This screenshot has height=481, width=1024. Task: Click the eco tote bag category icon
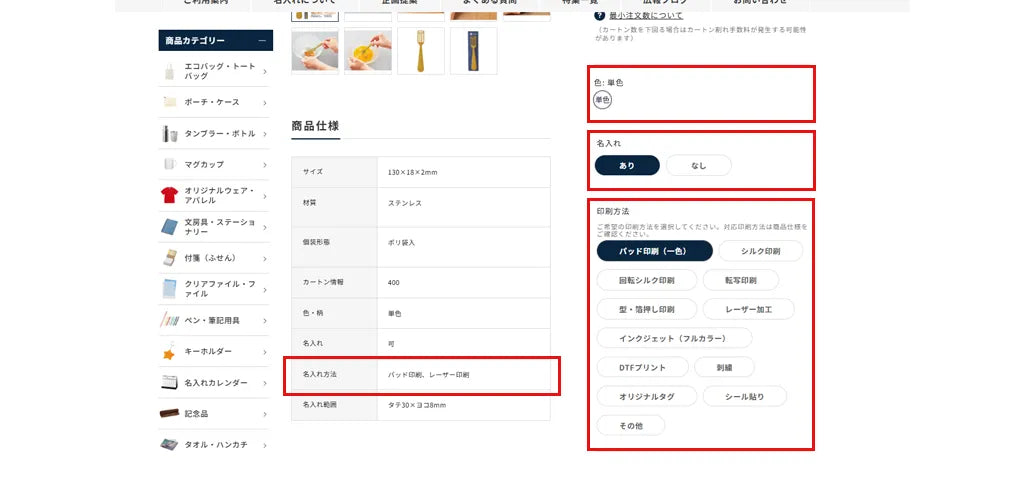(x=169, y=71)
